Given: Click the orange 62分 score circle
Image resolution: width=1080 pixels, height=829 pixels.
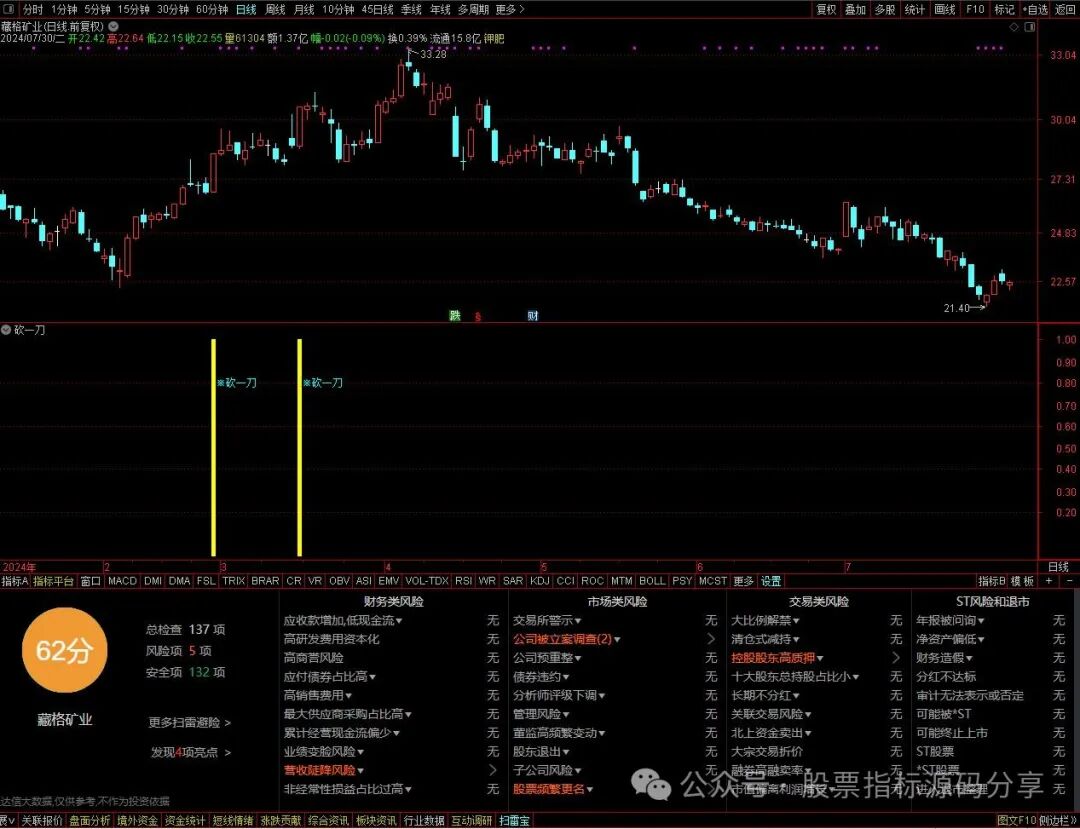Looking at the screenshot, I should point(65,650).
